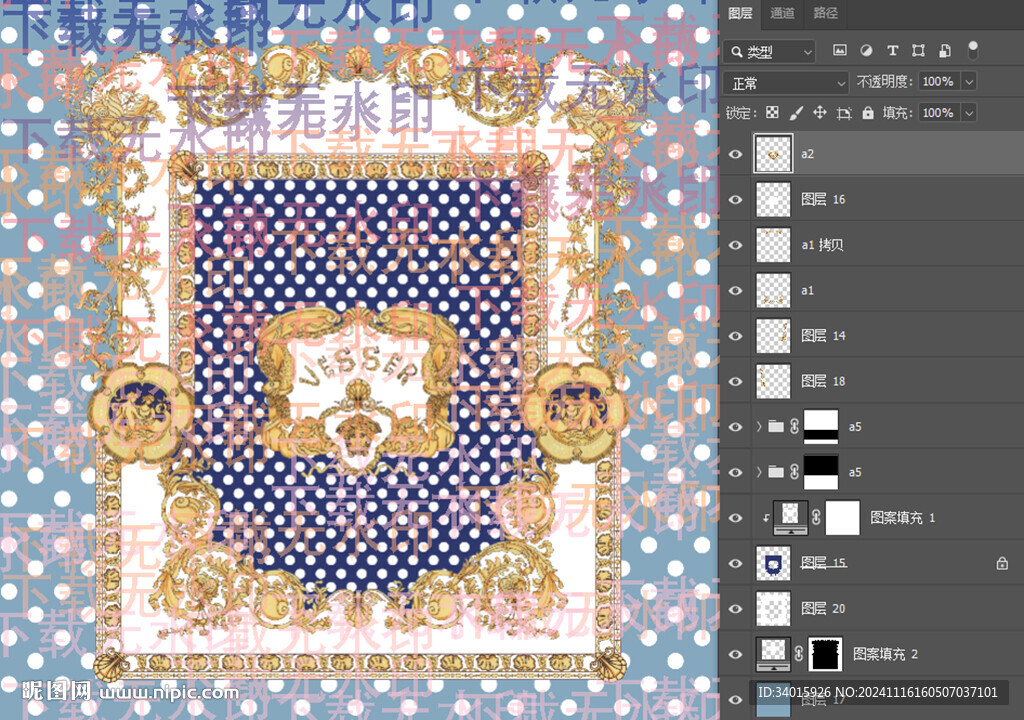Select the 图层 15 layer name
Screen dimensions: 1024x720
823,563
